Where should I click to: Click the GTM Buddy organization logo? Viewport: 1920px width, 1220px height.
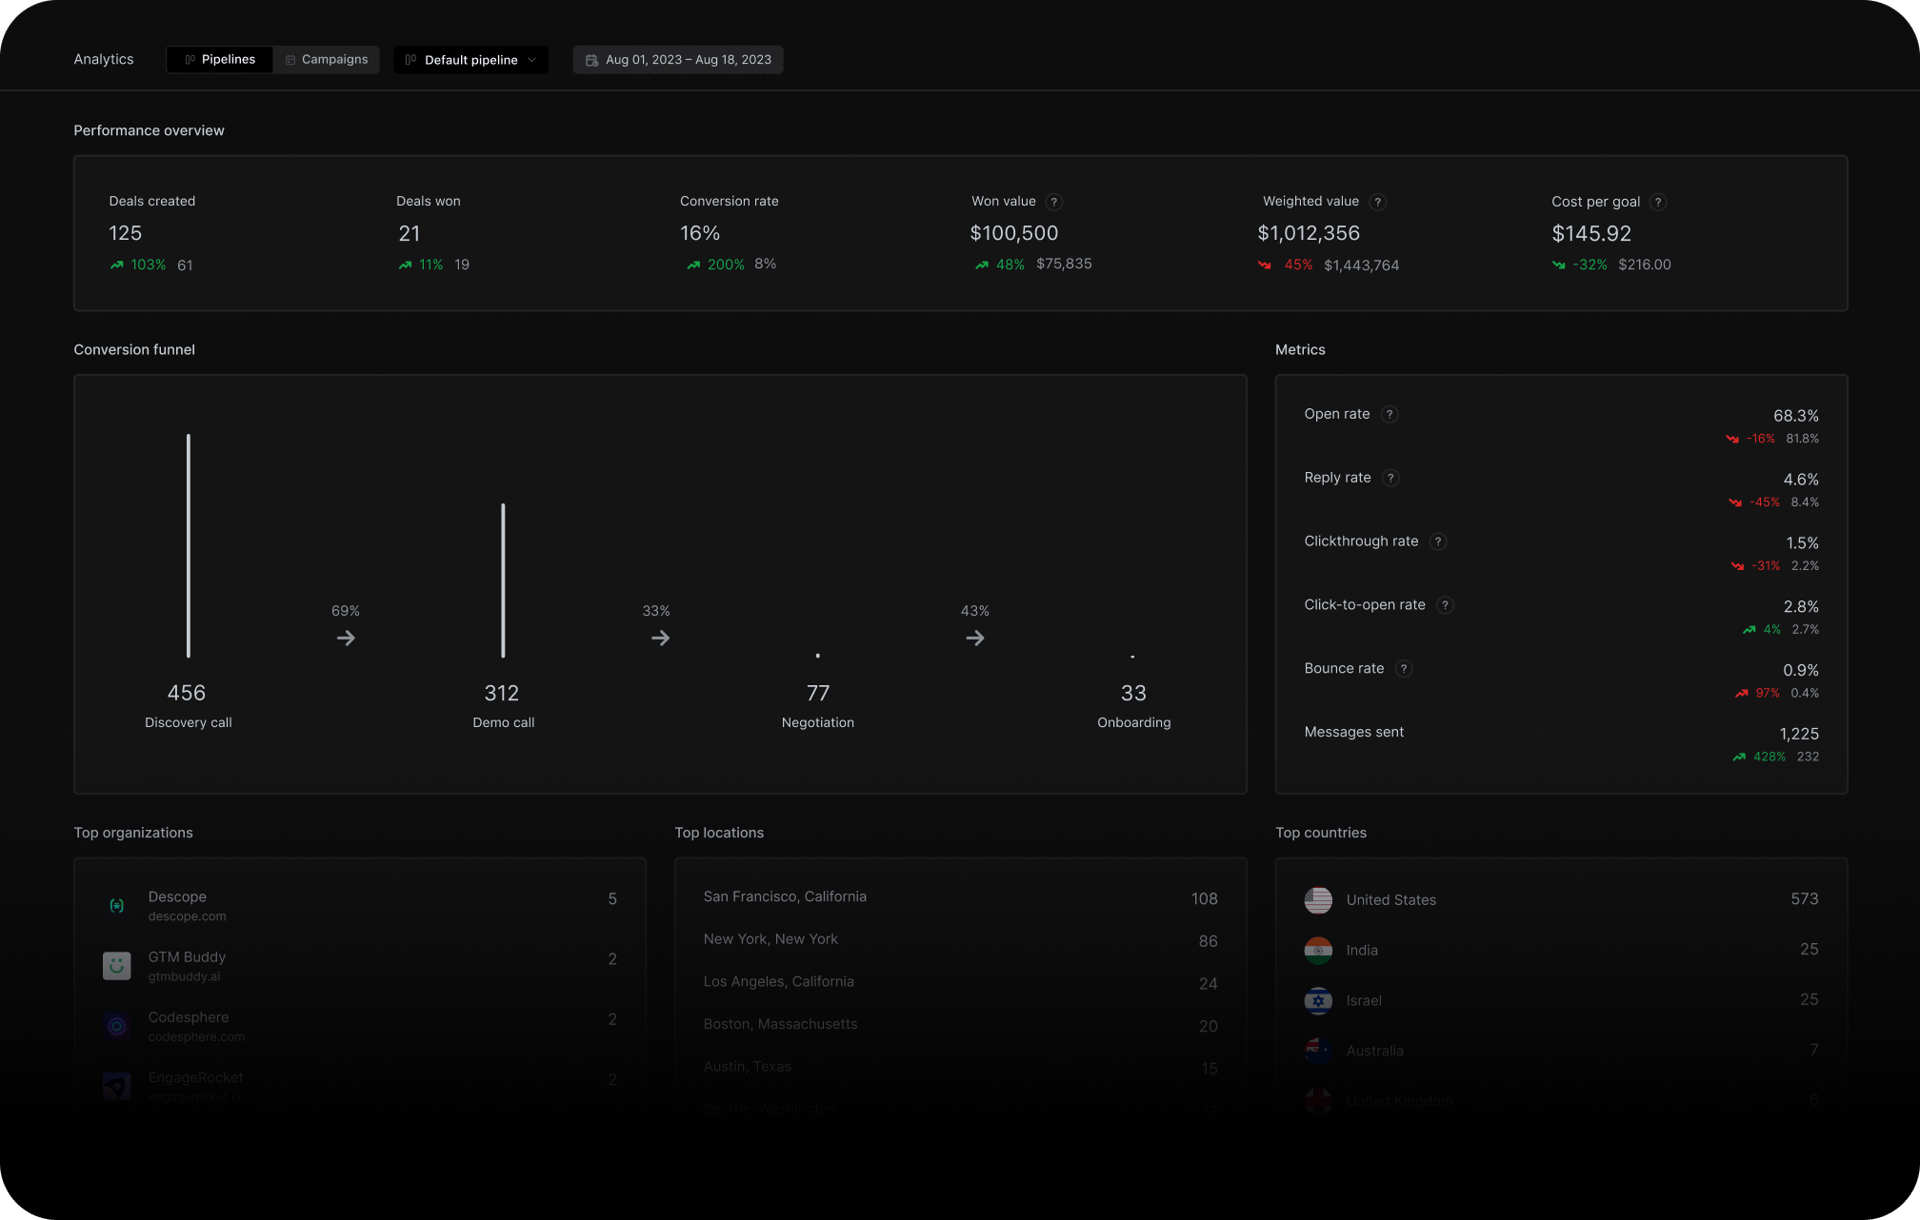click(117, 966)
